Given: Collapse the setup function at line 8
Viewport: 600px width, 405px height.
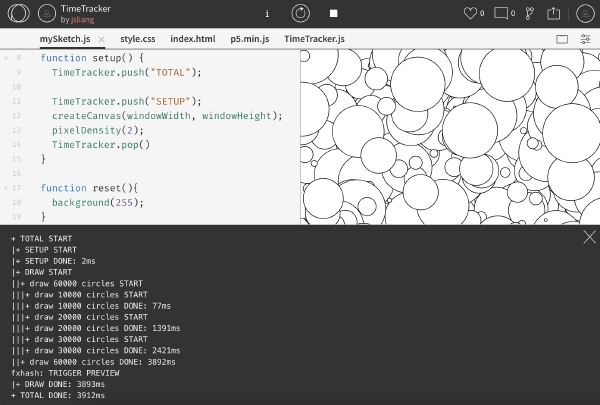Looking at the screenshot, I should [x=6, y=58].
